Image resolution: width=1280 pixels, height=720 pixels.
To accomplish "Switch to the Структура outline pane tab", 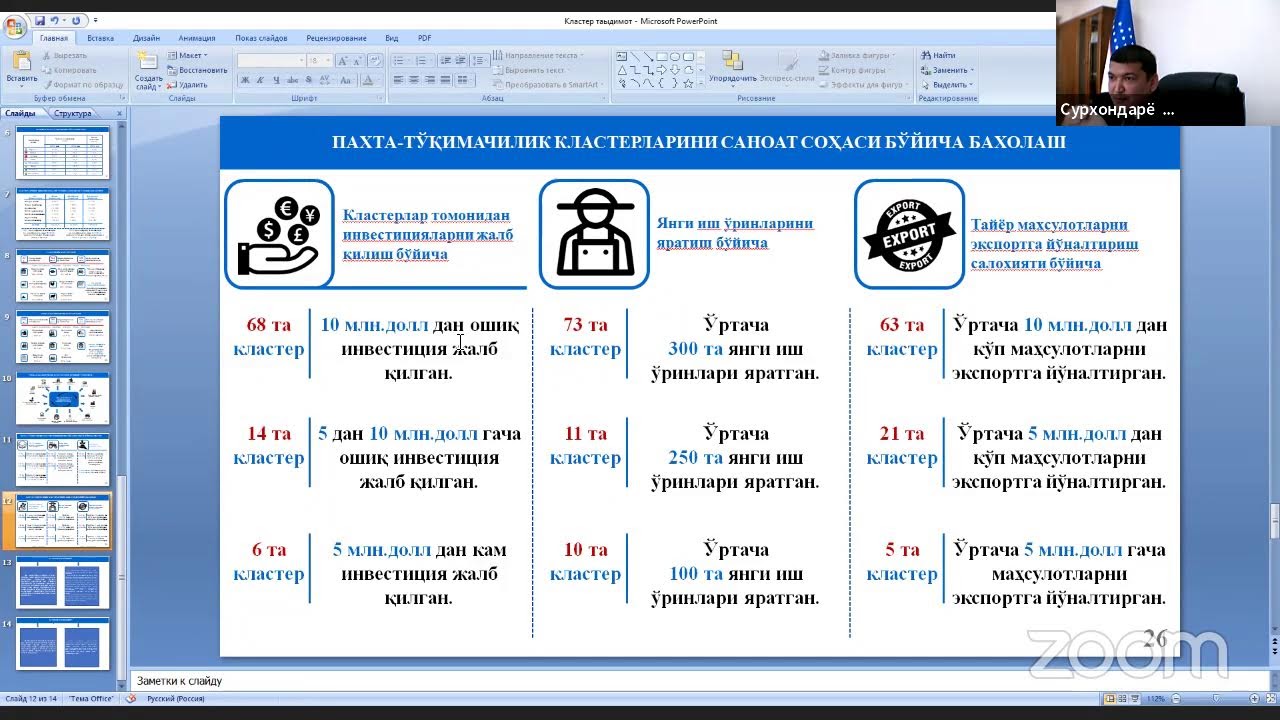I will click(72, 113).
